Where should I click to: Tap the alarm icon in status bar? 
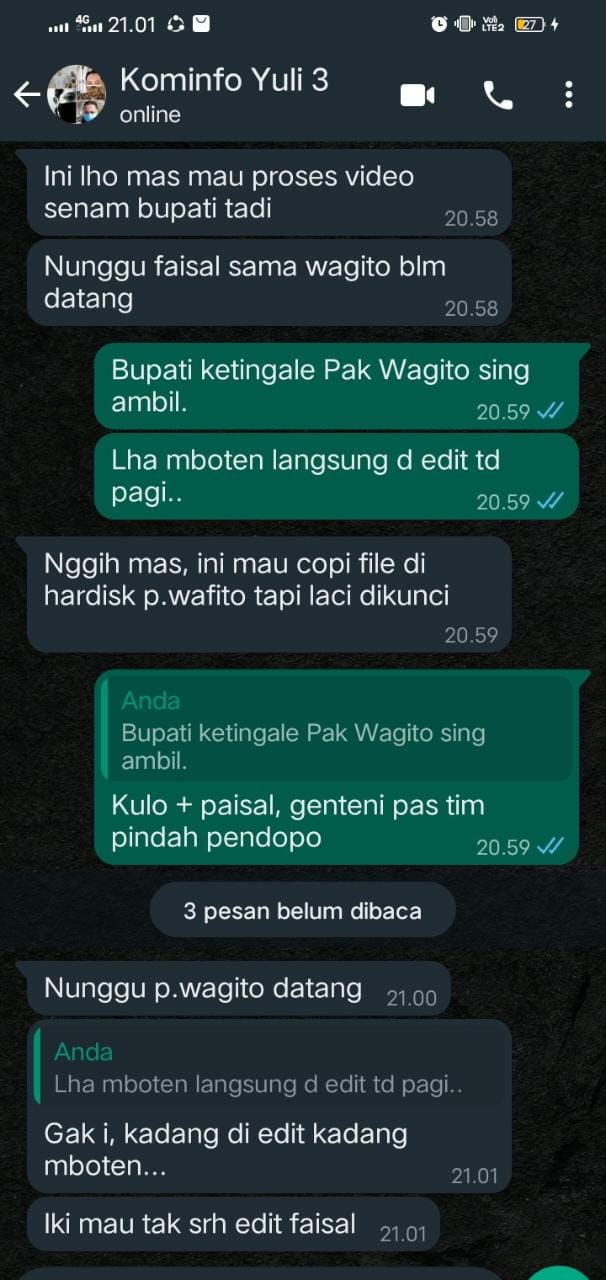[439, 24]
